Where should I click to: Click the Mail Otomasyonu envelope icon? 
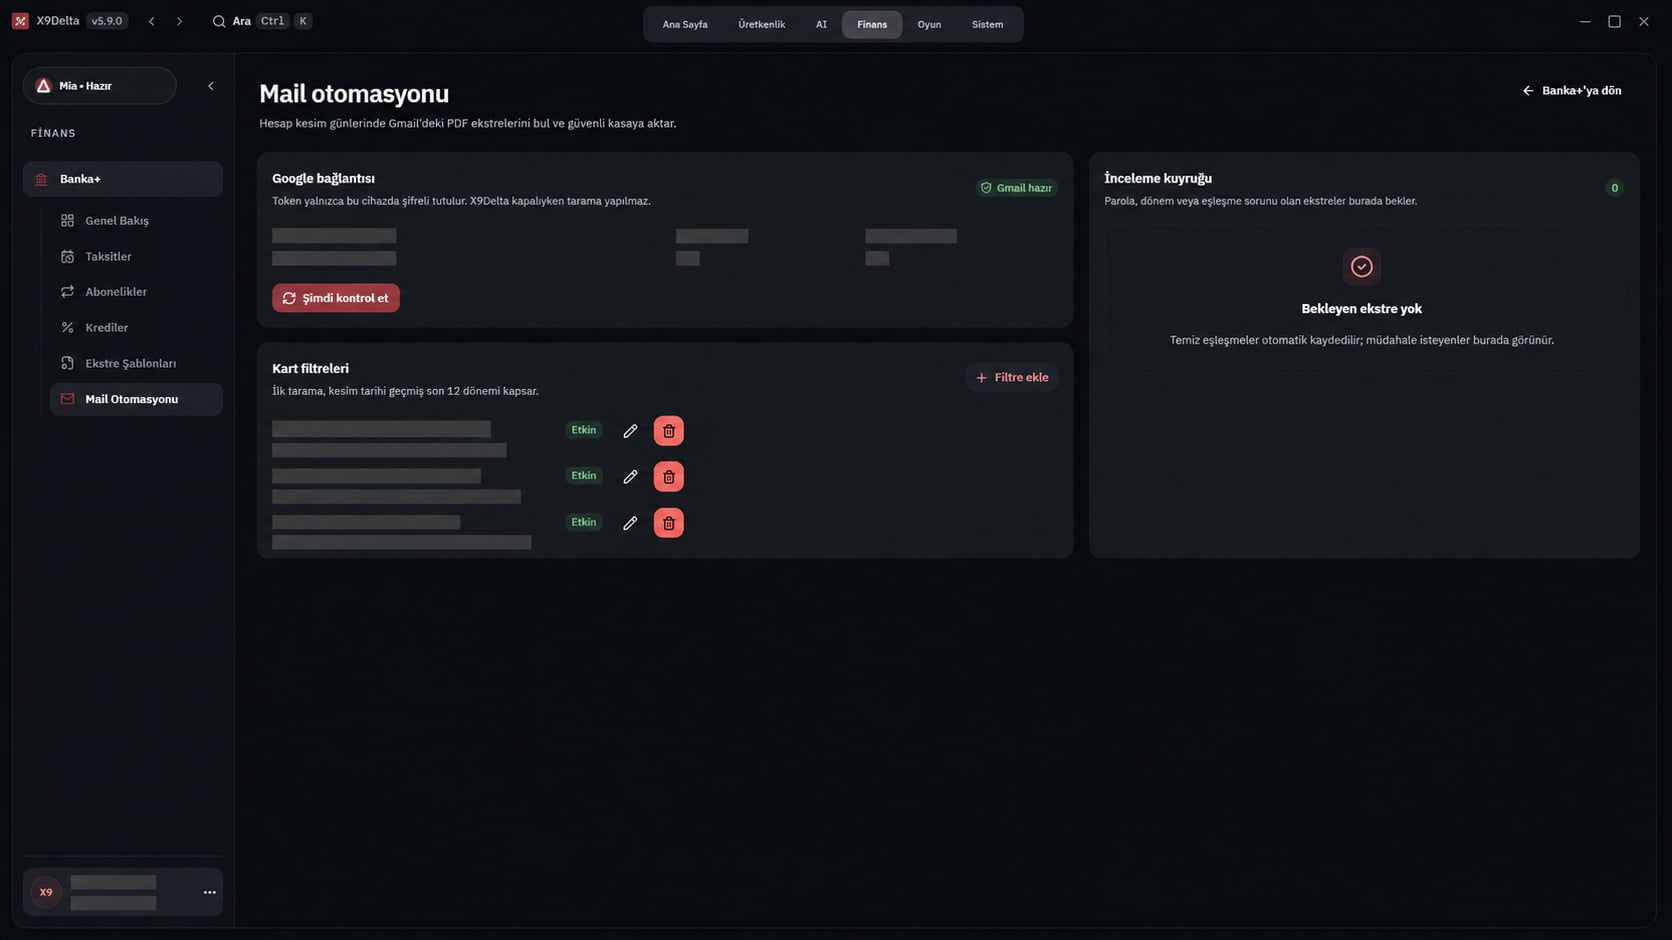tap(67, 399)
